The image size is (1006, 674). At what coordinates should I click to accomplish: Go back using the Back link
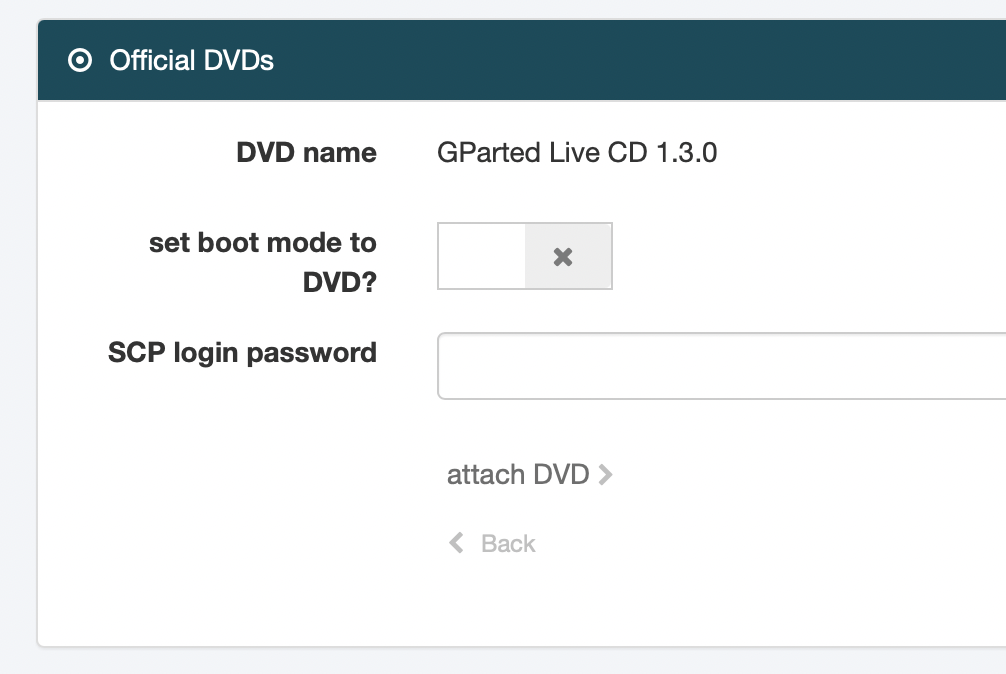492,543
